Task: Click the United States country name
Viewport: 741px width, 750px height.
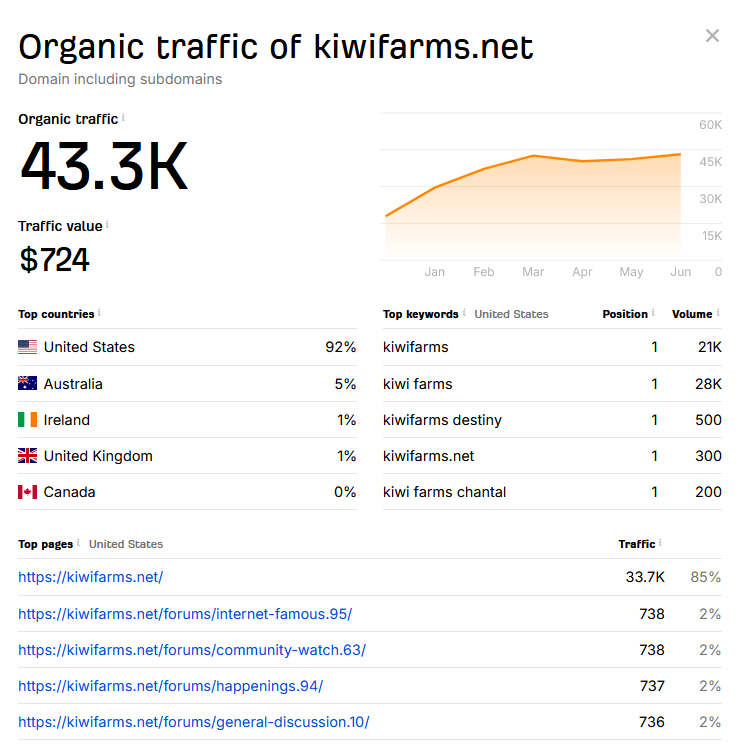Action: coord(89,347)
